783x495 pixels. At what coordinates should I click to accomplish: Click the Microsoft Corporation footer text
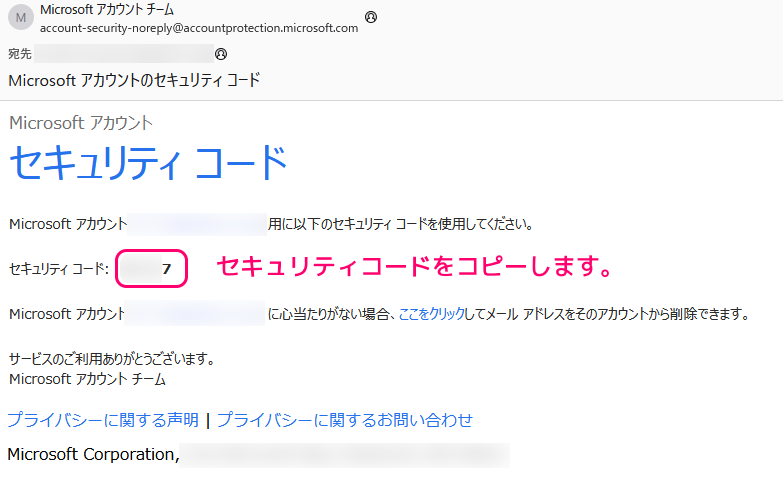(x=93, y=455)
